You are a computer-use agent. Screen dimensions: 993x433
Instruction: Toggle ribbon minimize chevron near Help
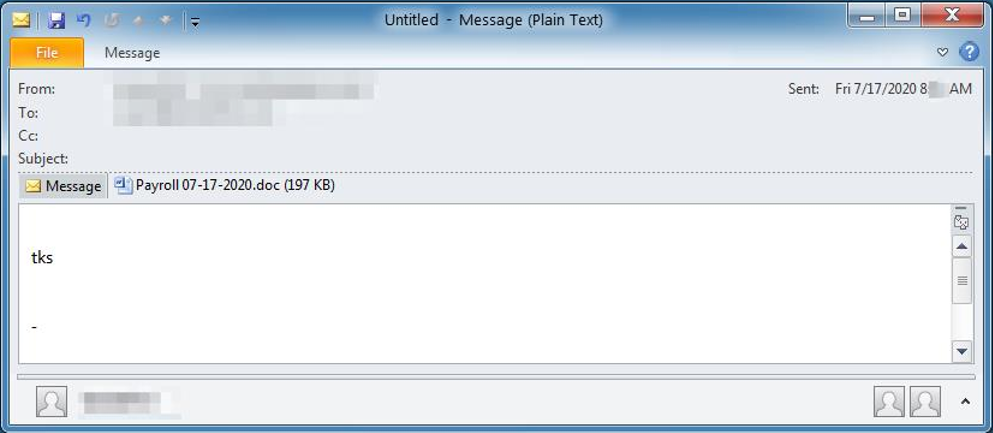pyautogui.click(x=942, y=53)
